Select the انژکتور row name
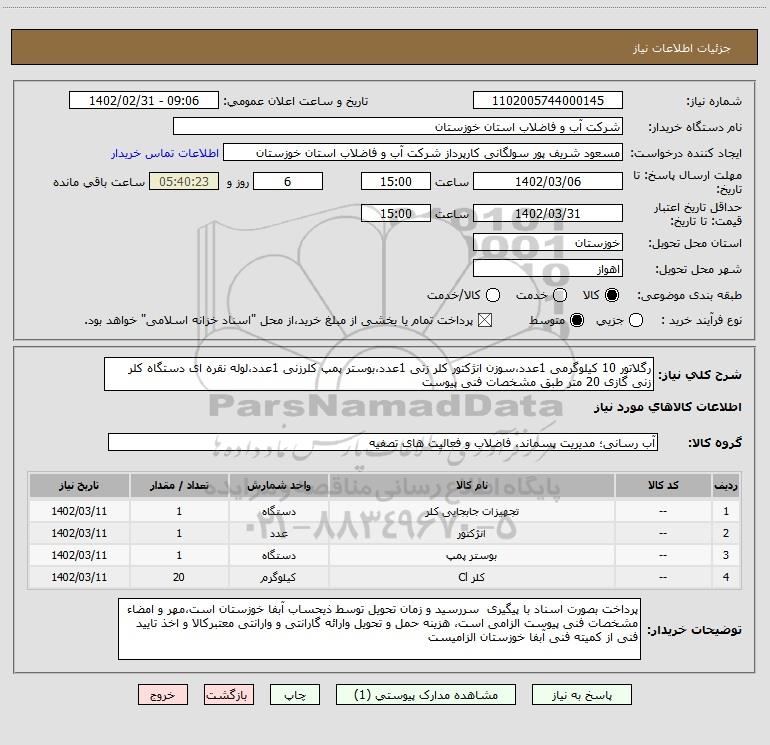770x745 pixels. tap(471, 533)
